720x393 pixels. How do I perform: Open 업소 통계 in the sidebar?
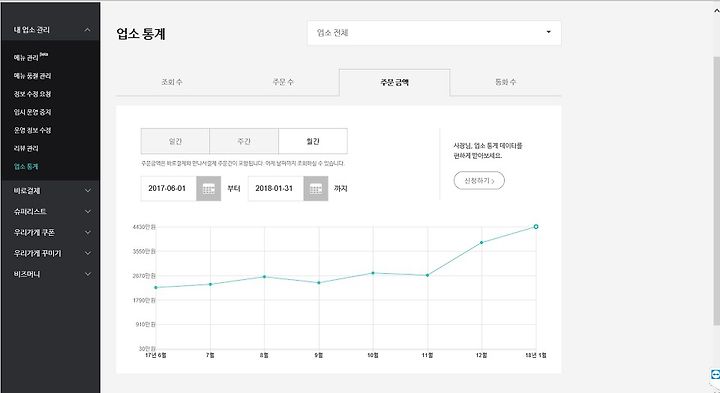(x=26, y=167)
